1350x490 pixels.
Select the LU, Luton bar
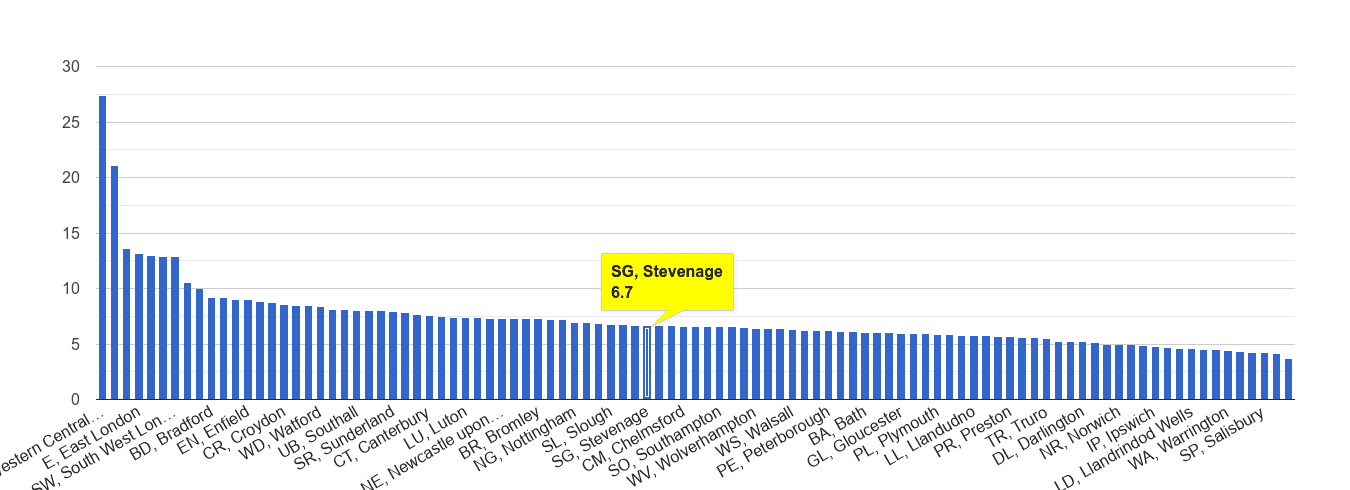coord(465,359)
